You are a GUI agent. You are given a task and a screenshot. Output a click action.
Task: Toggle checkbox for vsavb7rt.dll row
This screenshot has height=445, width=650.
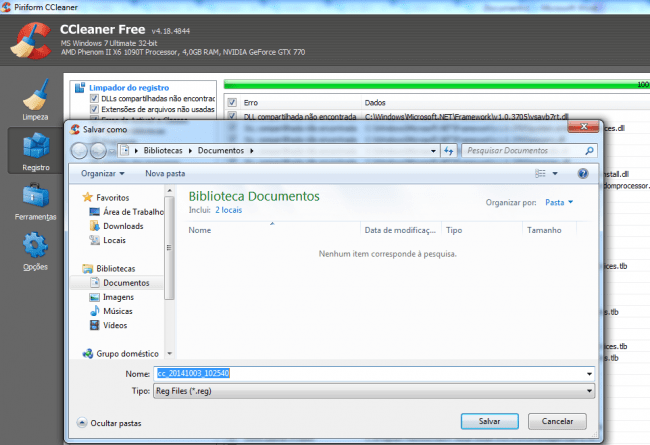232,116
